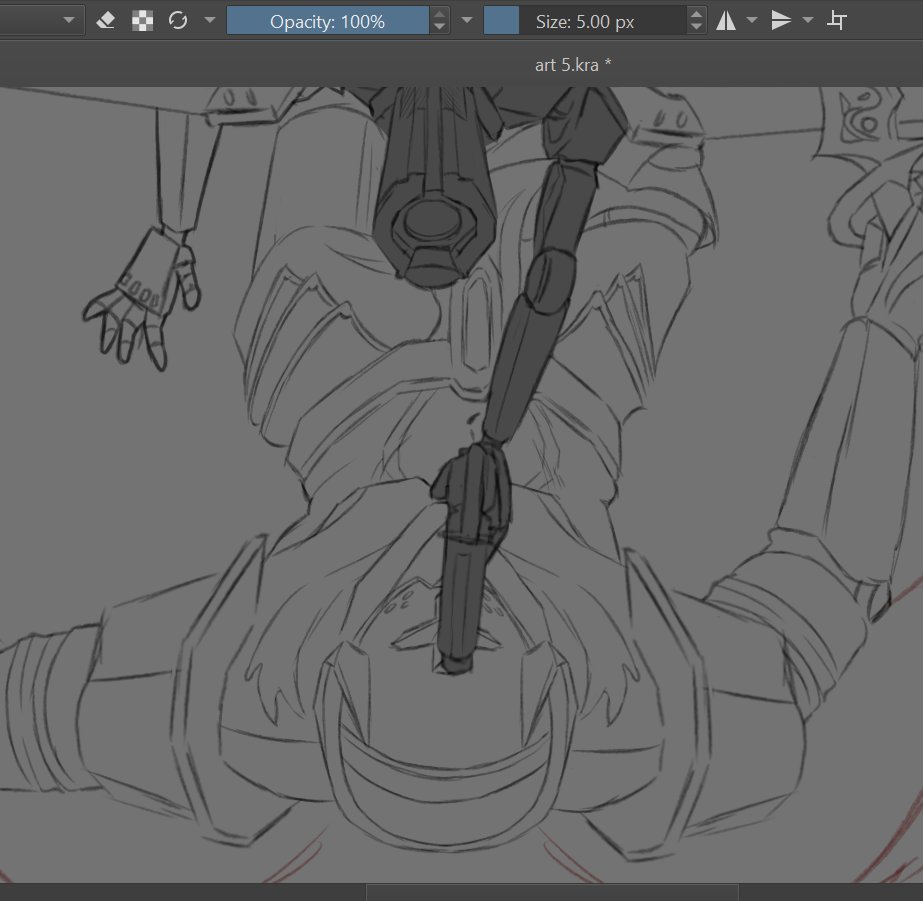Image resolution: width=923 pixels, height=901 pixels.
Task: Click reload original brush preset icon
Action: tap(178, 21)
